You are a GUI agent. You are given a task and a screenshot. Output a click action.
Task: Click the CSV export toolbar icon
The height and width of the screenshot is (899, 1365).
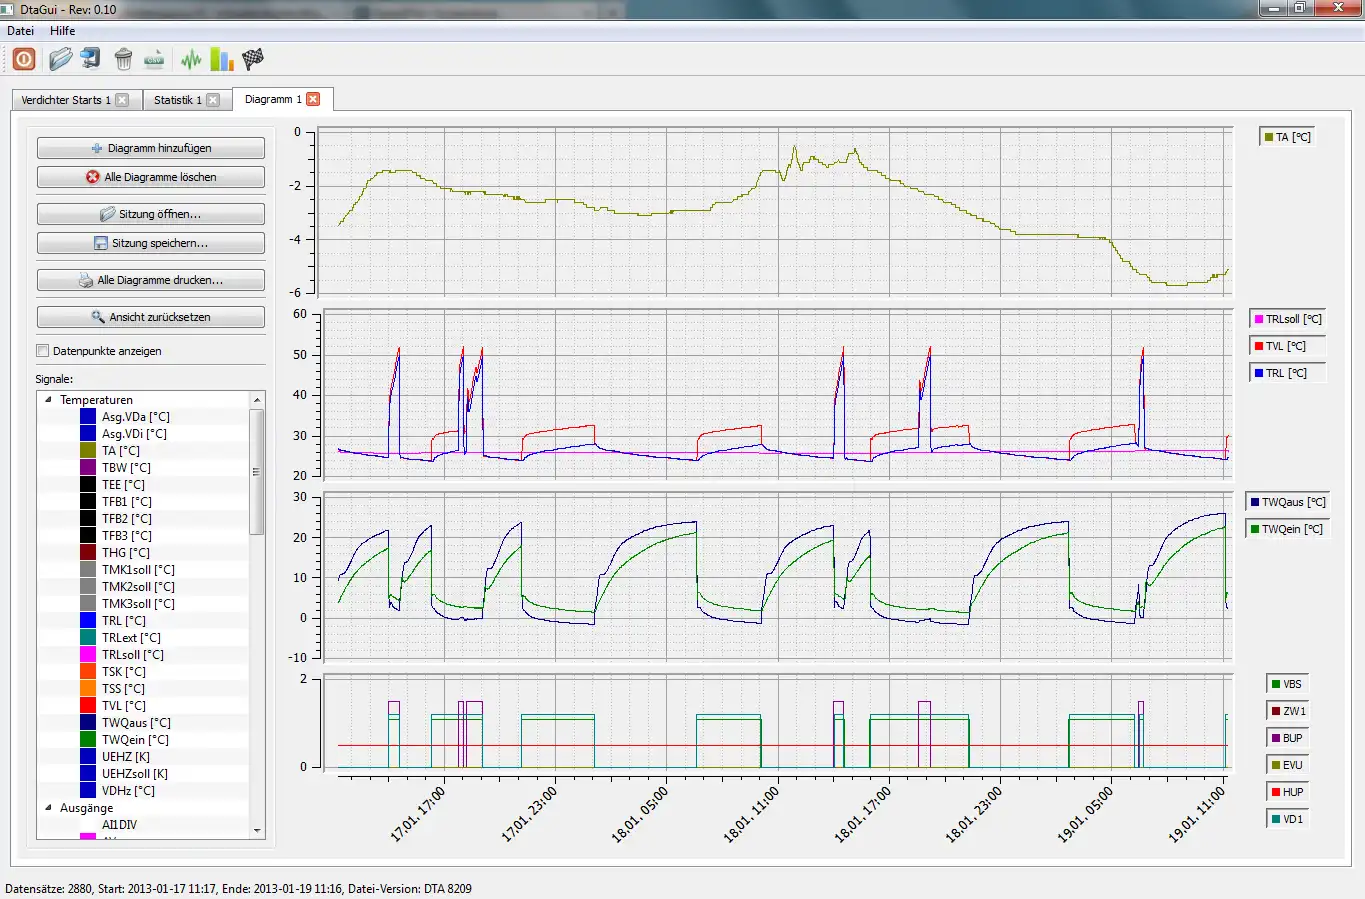pyautogui.click(x=154, y=59)
